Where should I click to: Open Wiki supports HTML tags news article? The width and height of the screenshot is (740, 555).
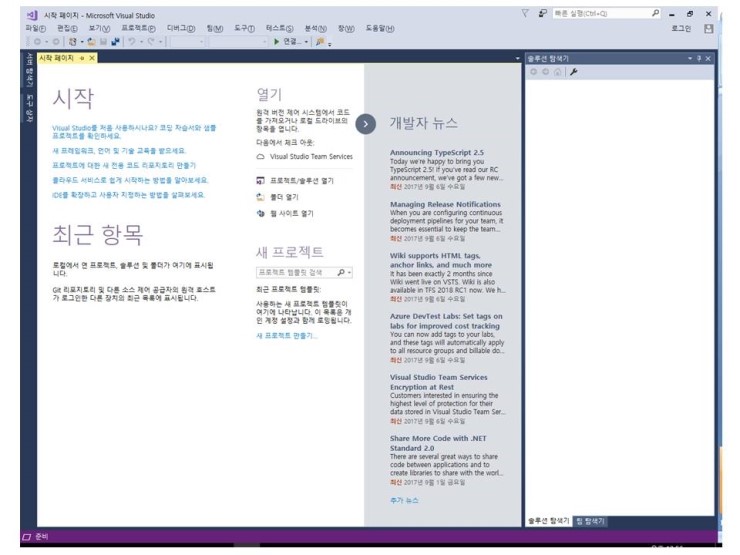pyautogui.click(x=441, y=260)
